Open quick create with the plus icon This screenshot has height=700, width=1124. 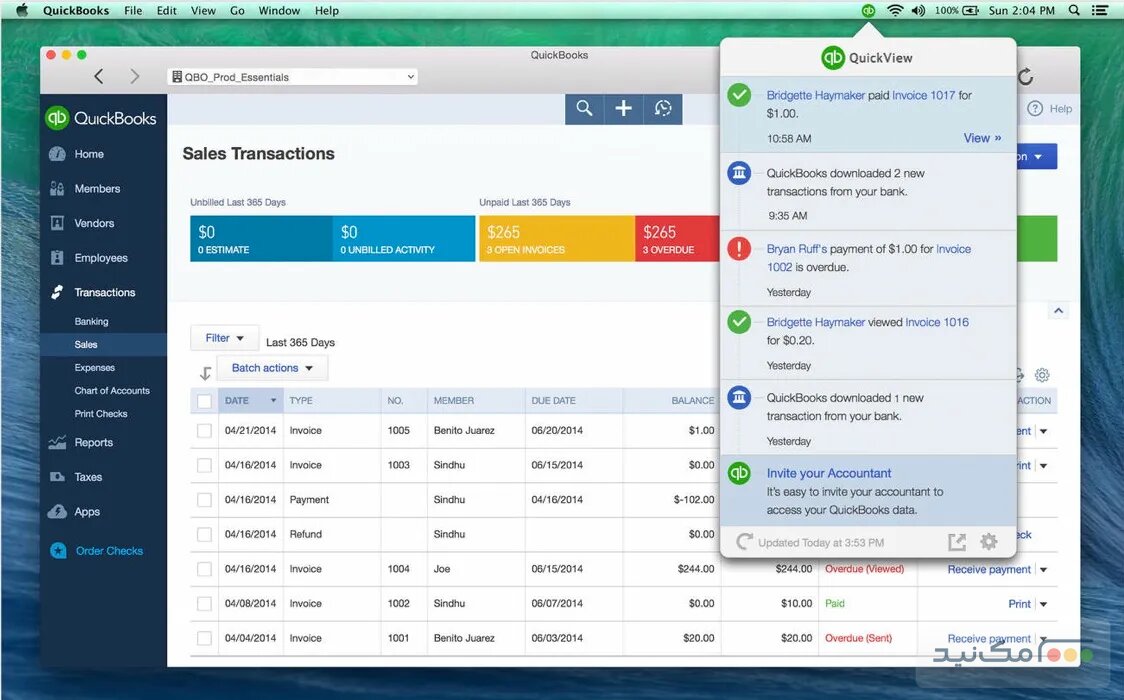point(623,109)
